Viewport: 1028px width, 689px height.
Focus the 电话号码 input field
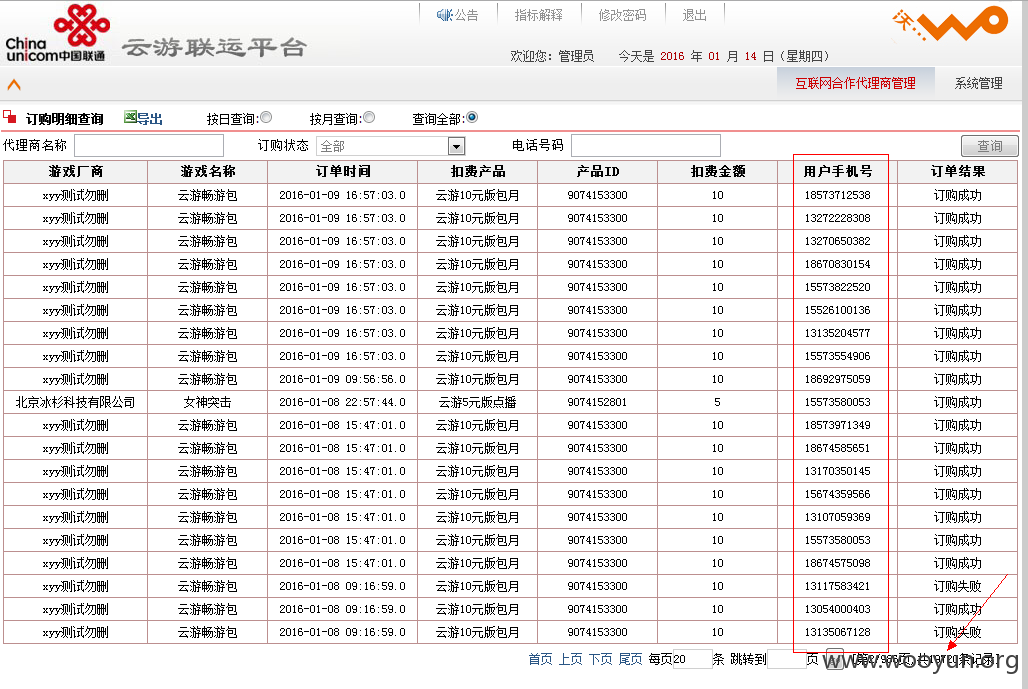point(646,146)
